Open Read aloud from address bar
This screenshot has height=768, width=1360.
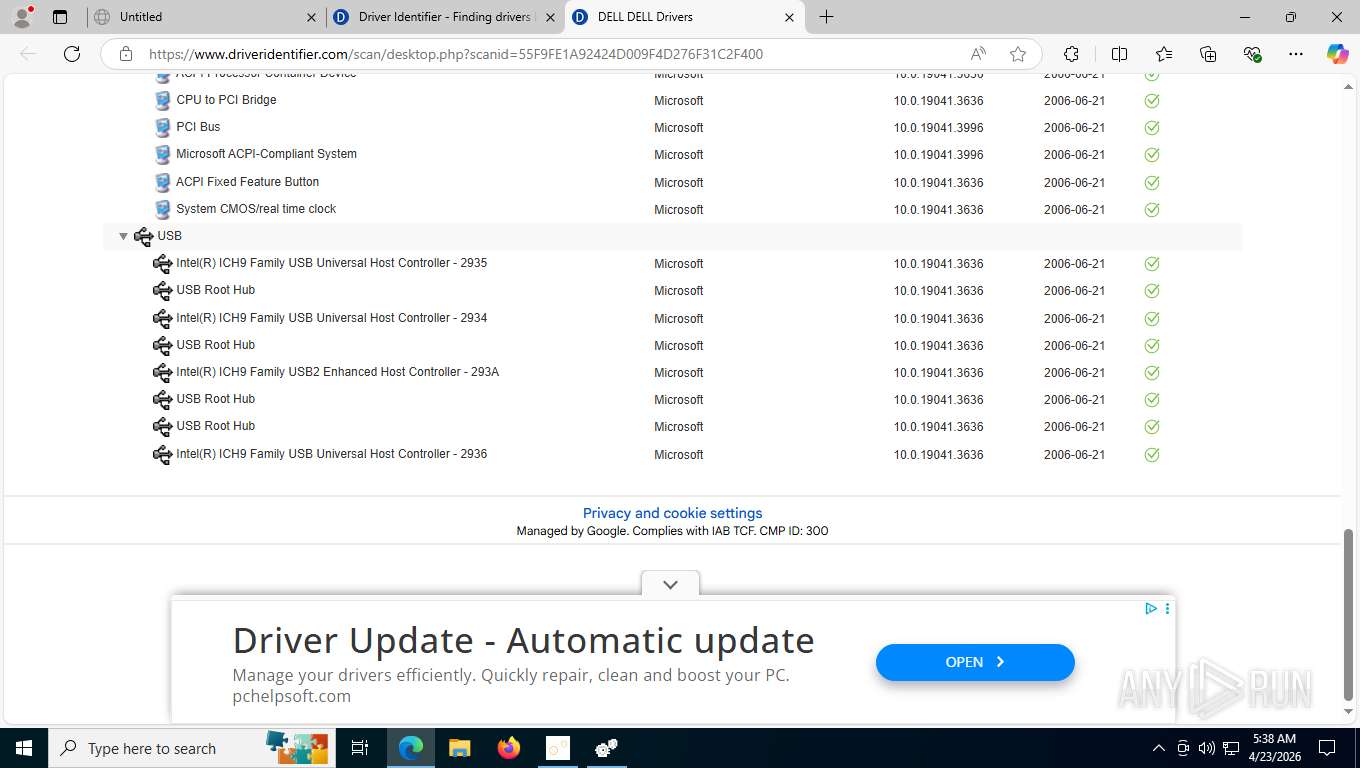coord(978,54)
